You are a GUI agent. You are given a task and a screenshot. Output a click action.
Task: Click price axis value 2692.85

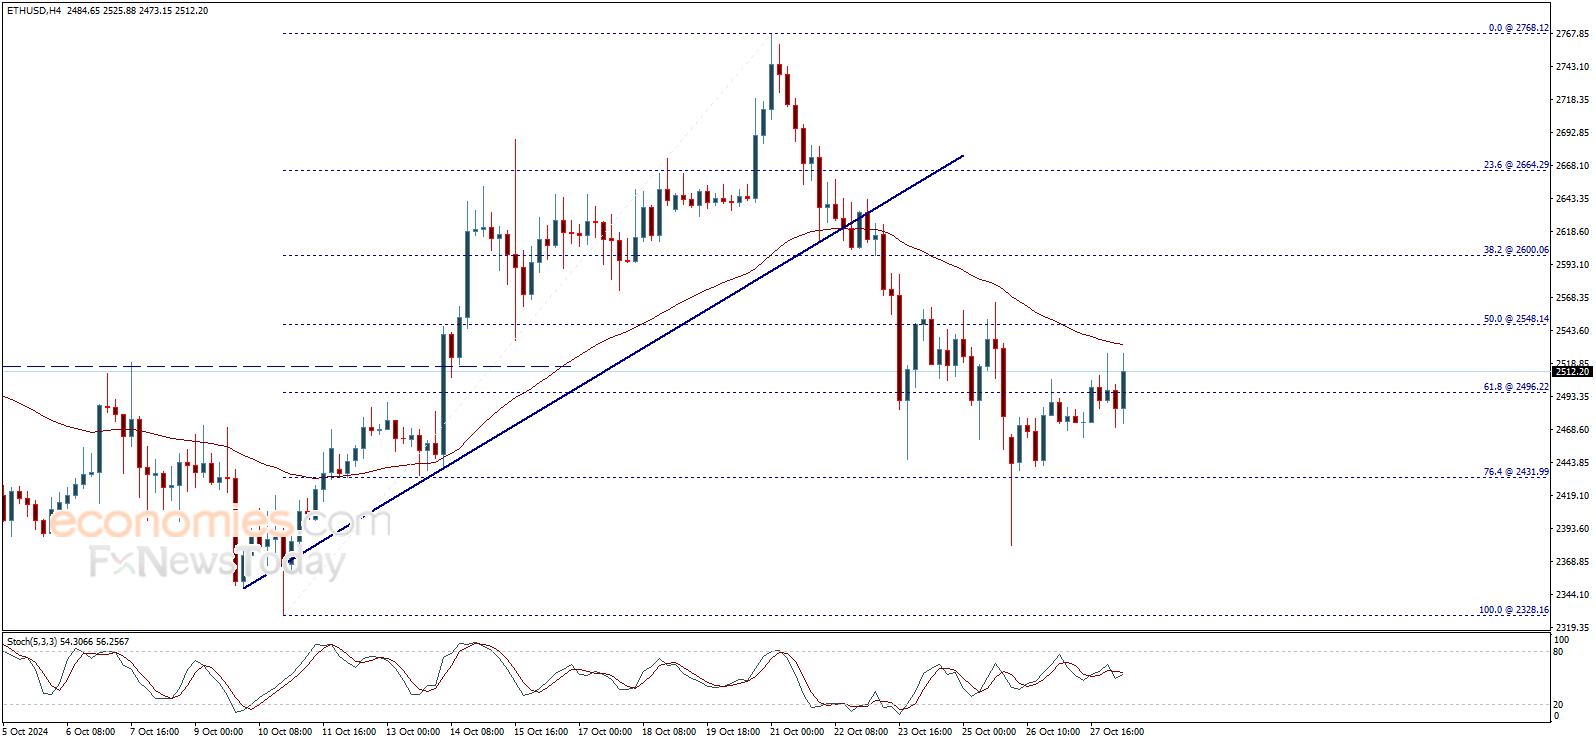1572,133
